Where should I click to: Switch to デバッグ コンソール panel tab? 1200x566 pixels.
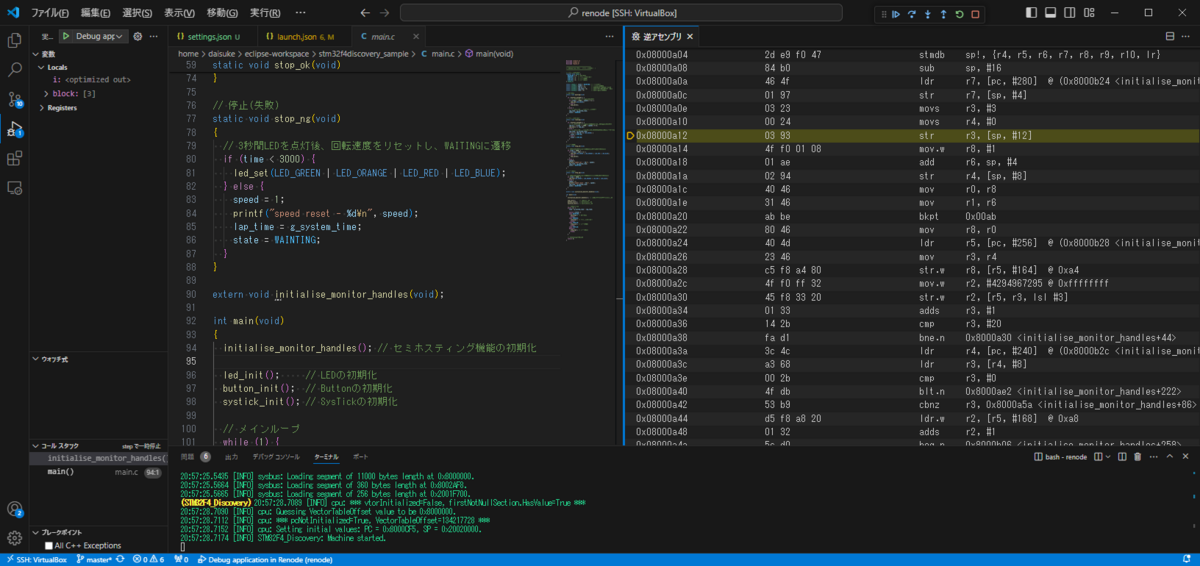click(x=276, y=456)
